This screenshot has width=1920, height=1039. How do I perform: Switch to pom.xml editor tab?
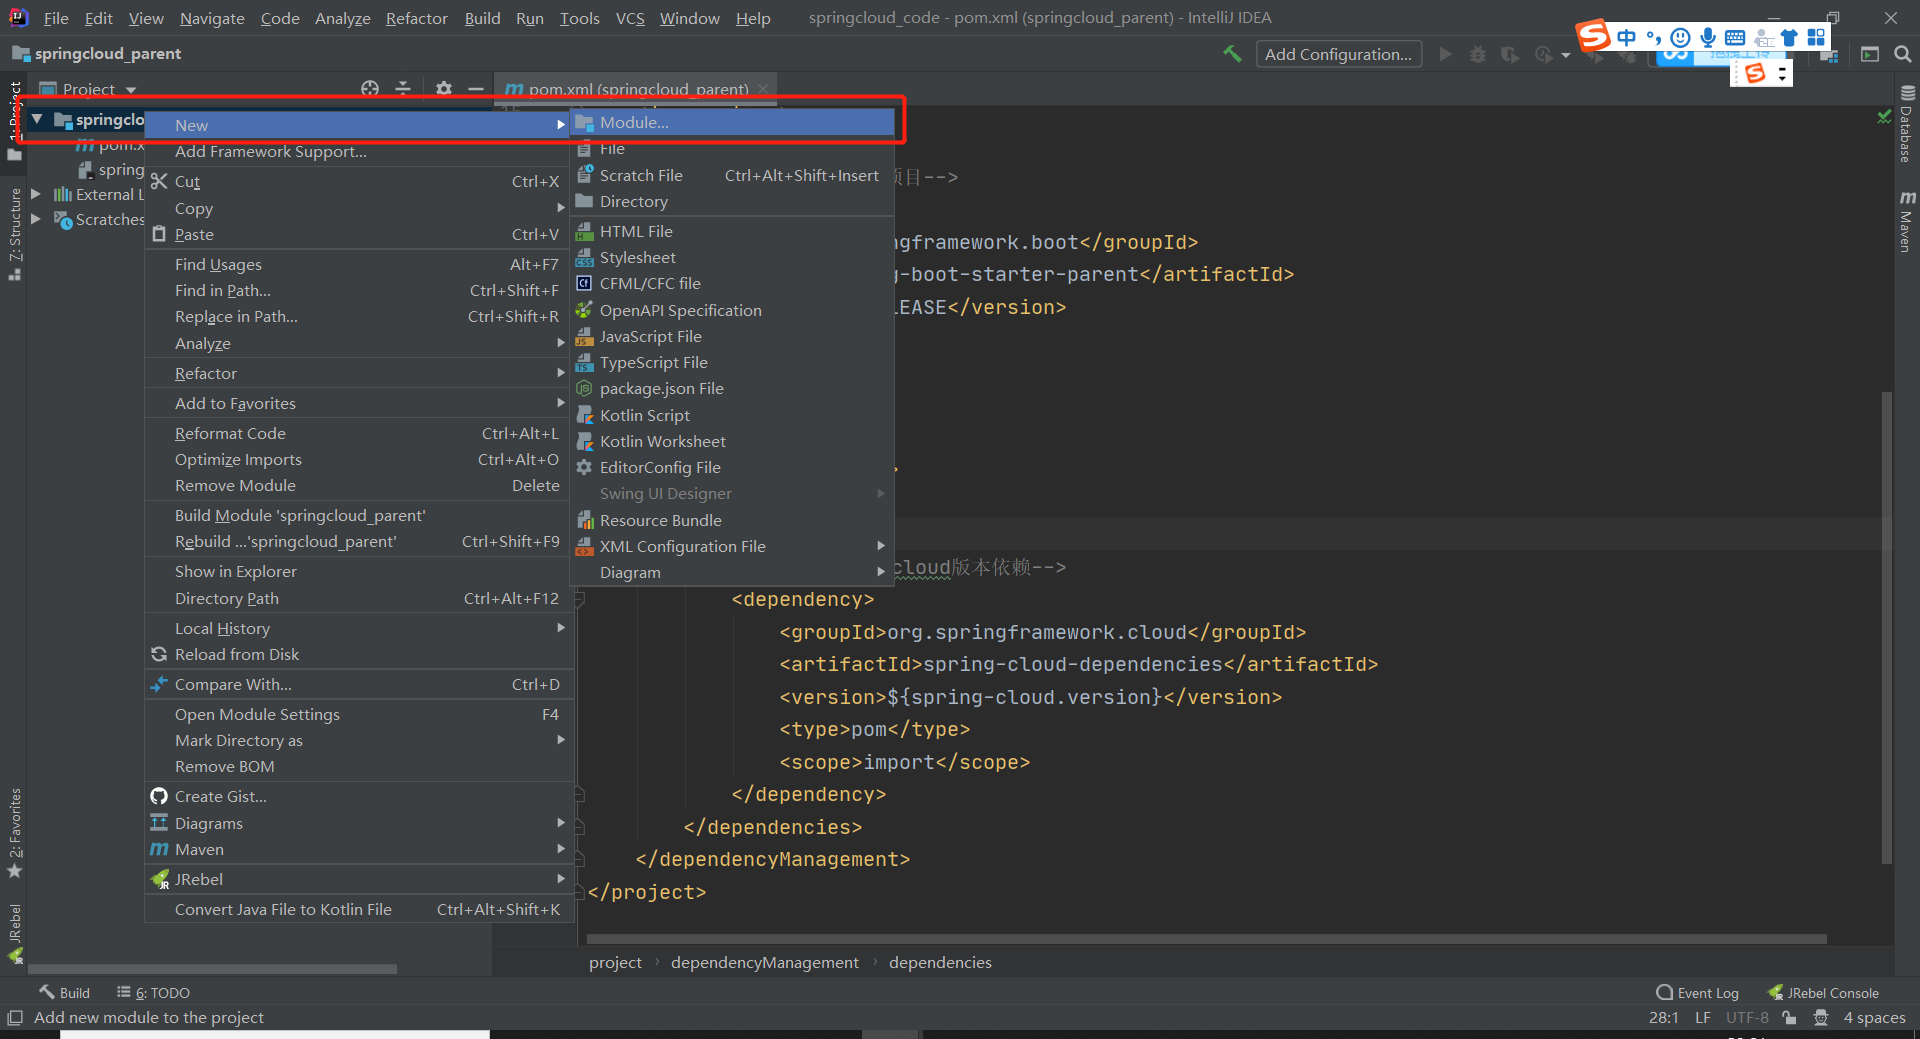[638, 89]
